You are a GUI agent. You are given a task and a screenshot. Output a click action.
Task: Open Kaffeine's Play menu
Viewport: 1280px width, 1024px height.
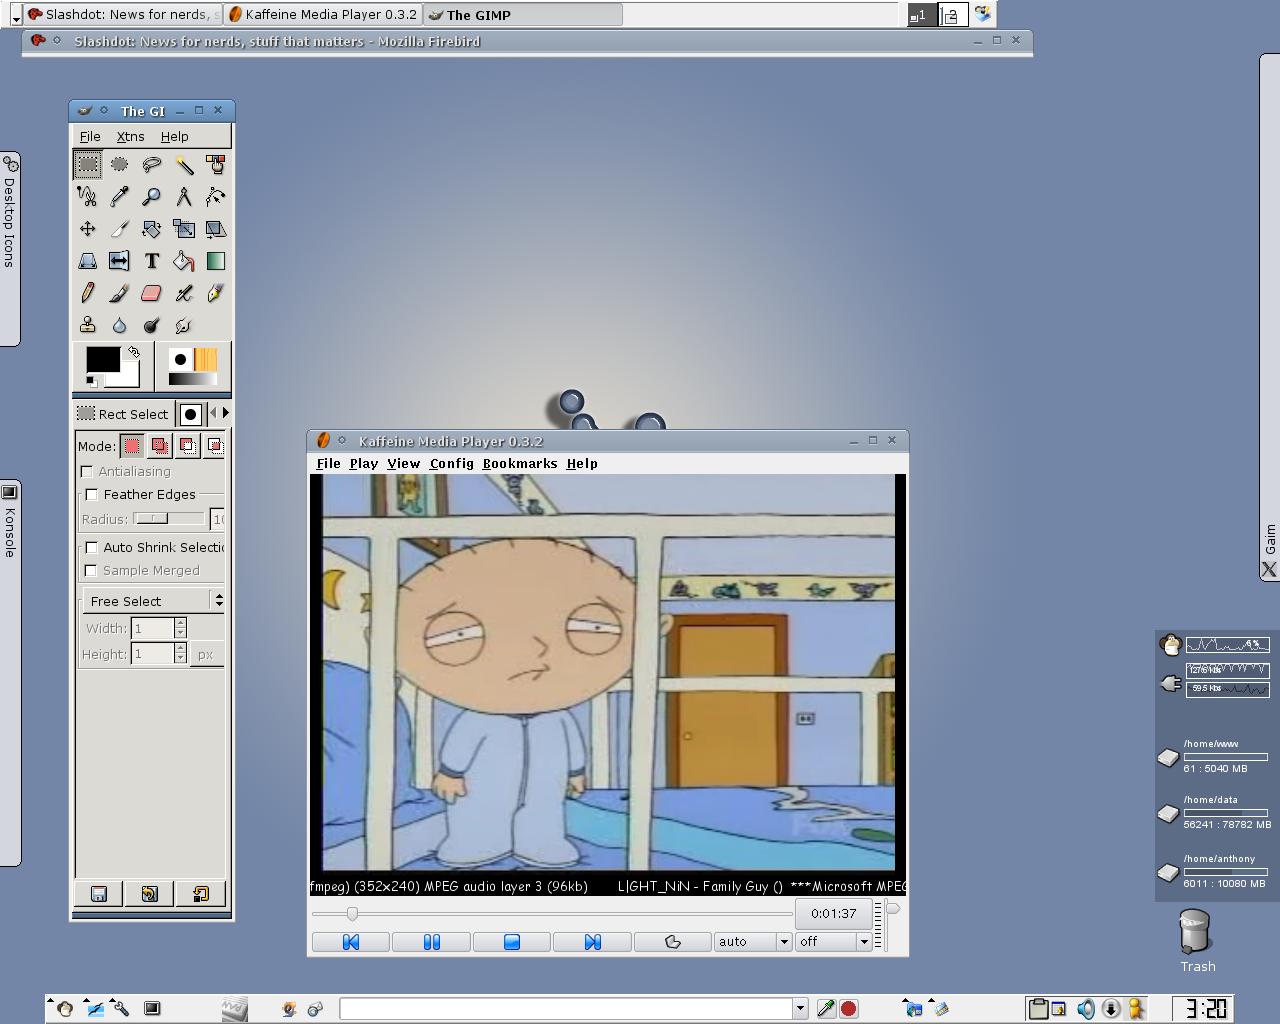364,463
